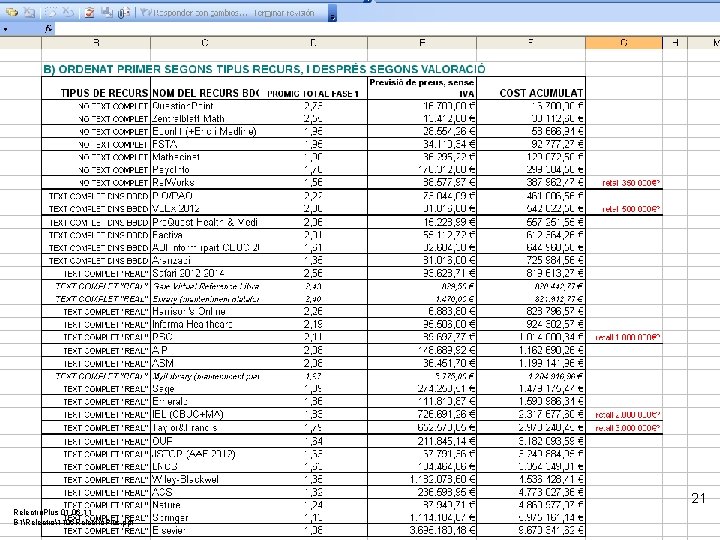Click the 'Safari 2012 2014' cell
Viewport: 720px width, 540px height.
(x=205, y=273)
